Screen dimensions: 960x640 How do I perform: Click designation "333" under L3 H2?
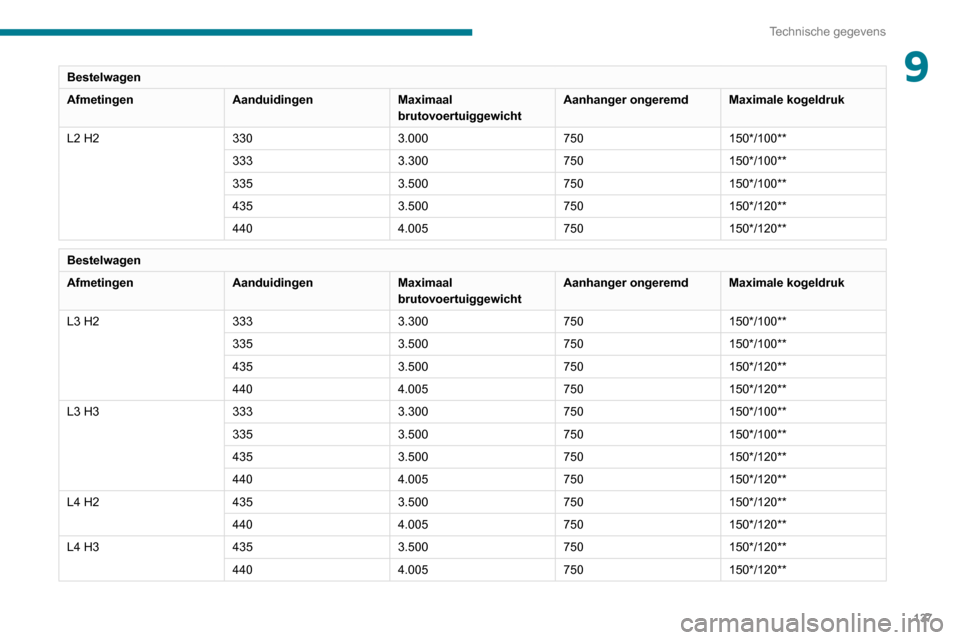point(242,322)
